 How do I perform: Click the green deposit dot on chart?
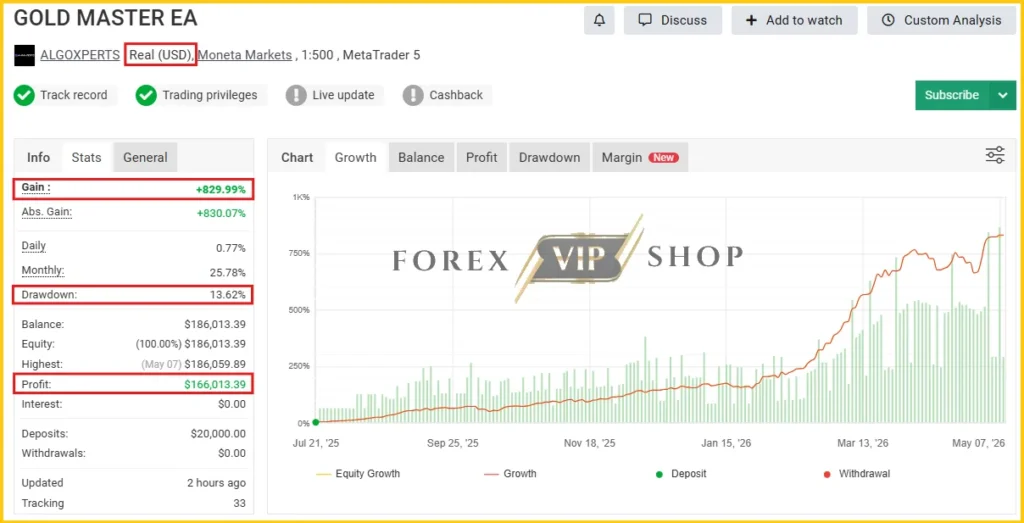(315, 422)
